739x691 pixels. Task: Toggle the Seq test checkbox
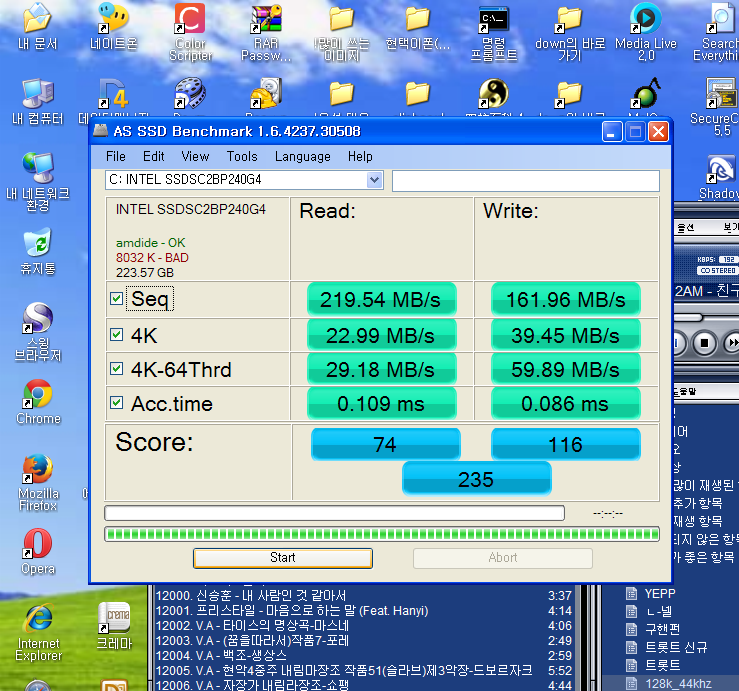(x=116, y=298)
